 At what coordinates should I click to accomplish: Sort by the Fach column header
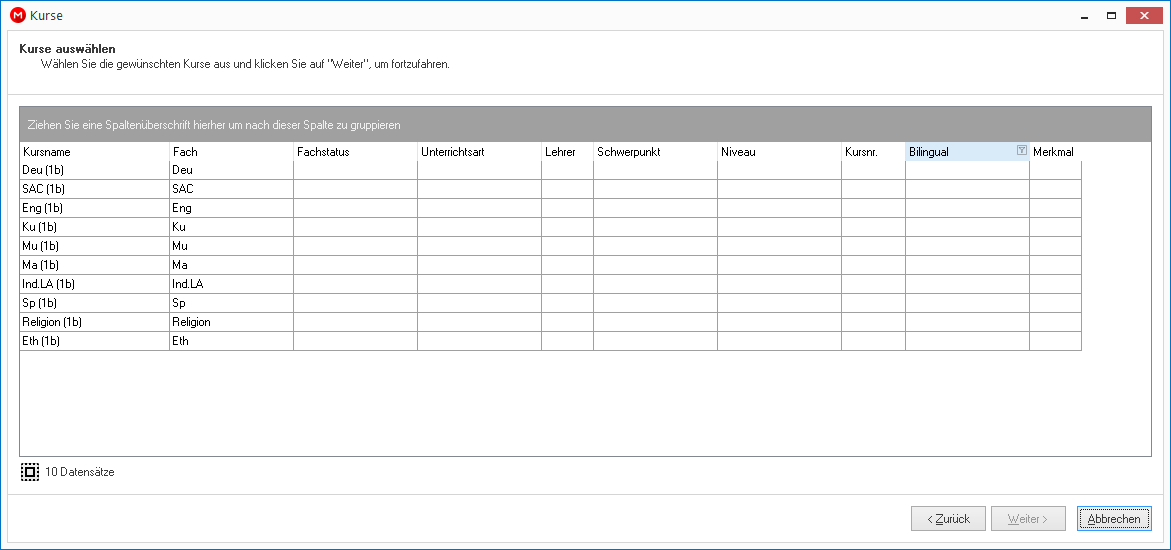coord(232,152)
